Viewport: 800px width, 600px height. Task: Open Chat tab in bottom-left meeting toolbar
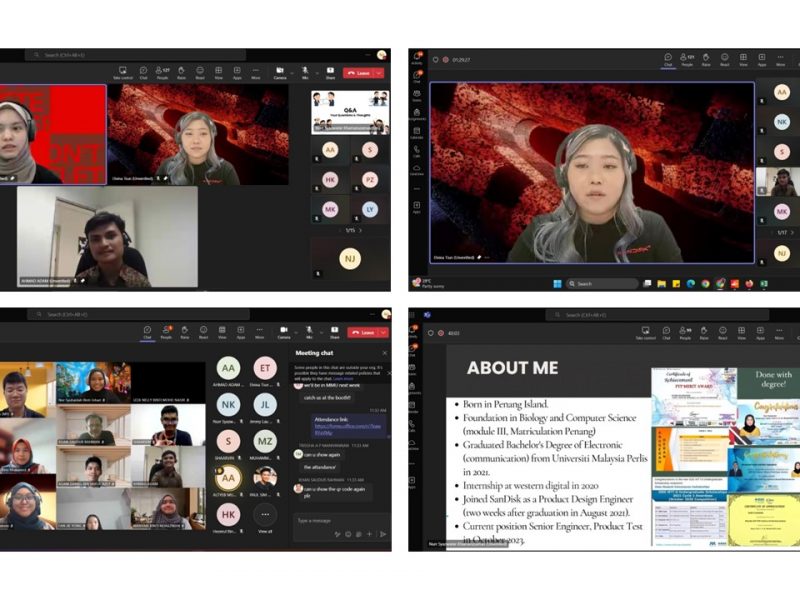click(147, 332)
